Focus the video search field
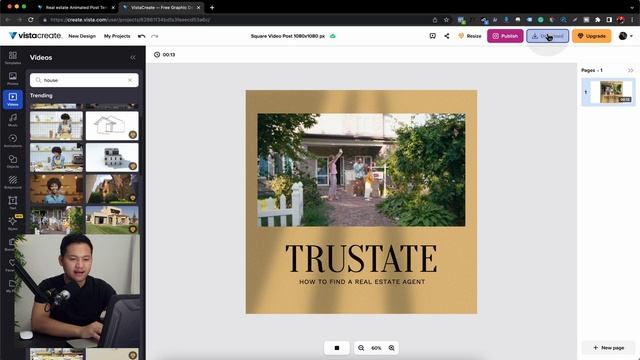Viewport: 640px width, 360px height. [x=84, y=80]
